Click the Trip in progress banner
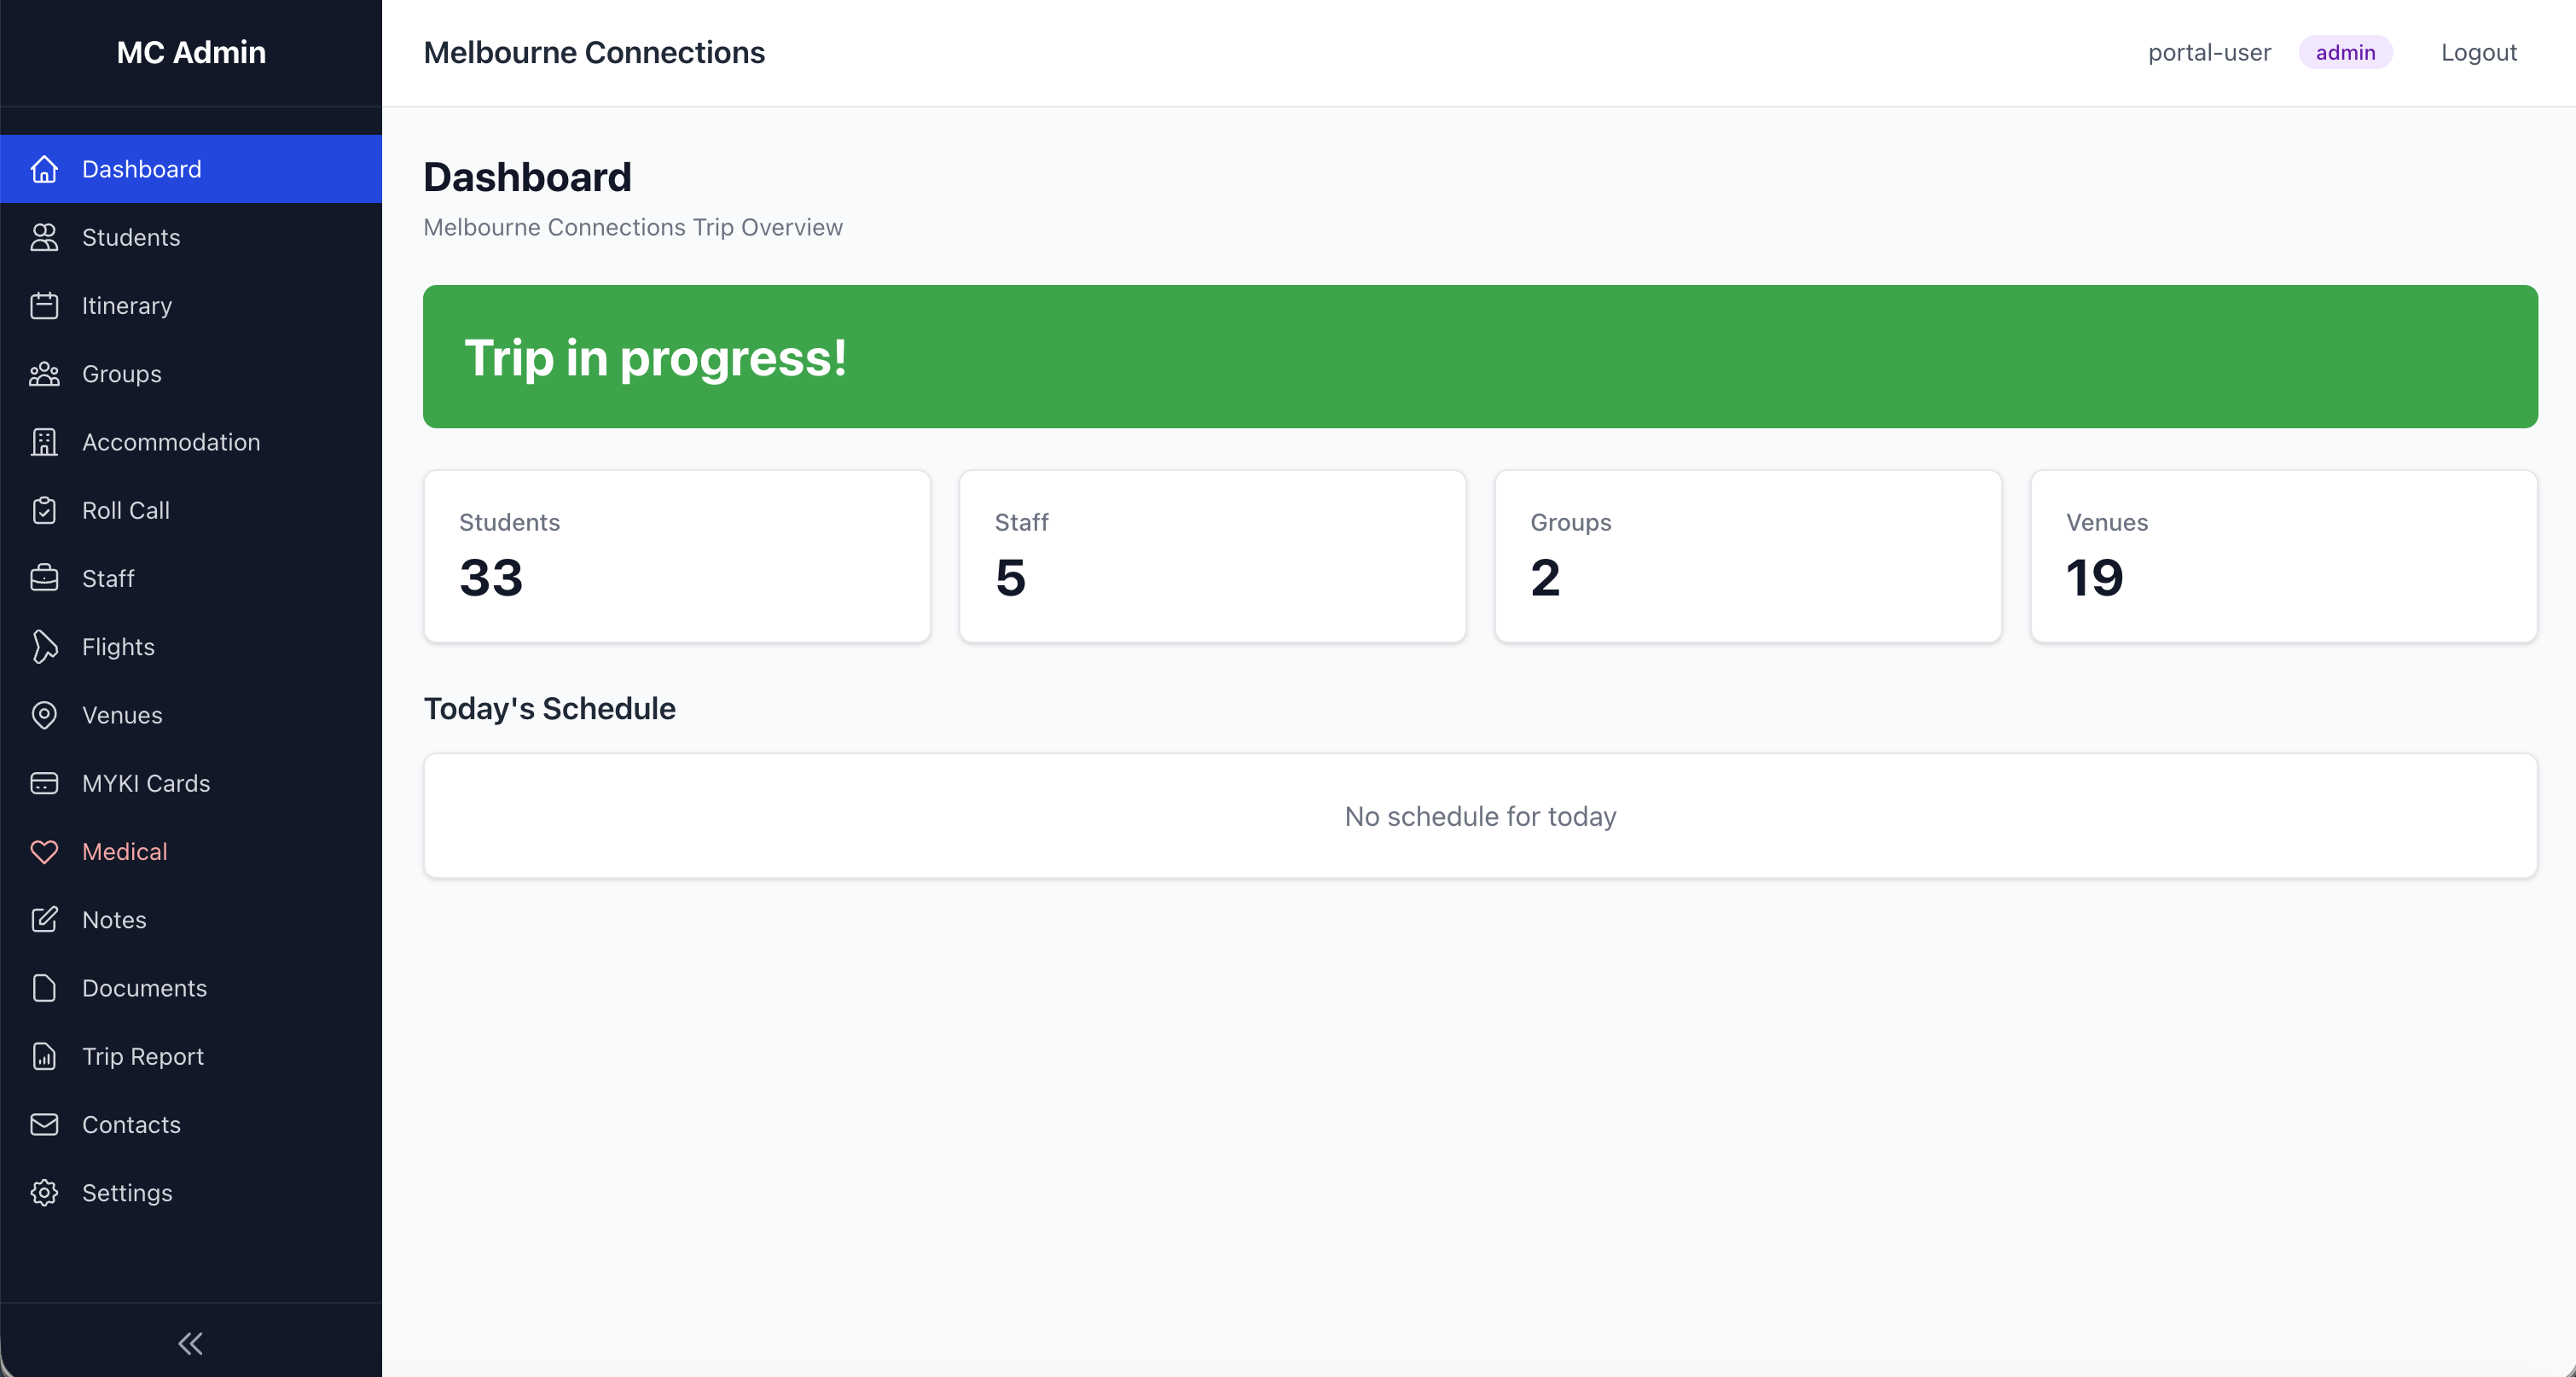Image resolution: width=2576 pixels, height=1377 pixels. (1479, 357)
